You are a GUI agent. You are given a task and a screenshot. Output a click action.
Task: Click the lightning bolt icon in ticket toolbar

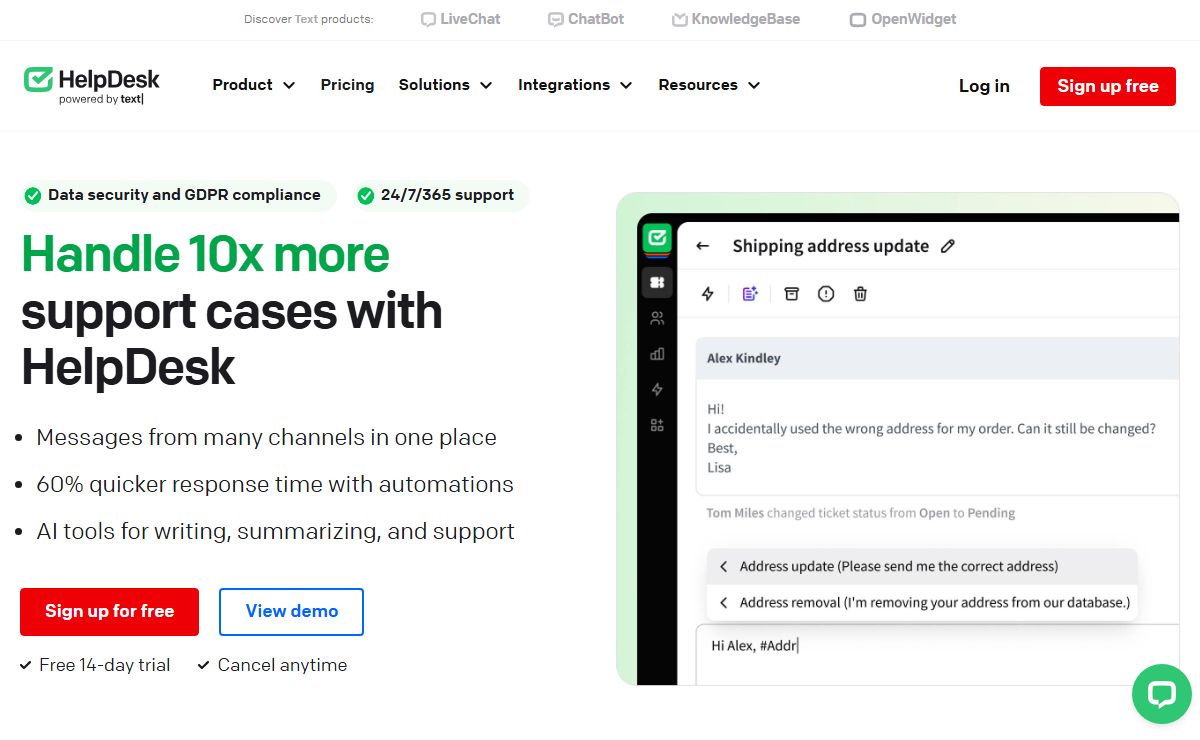[708, 294]
